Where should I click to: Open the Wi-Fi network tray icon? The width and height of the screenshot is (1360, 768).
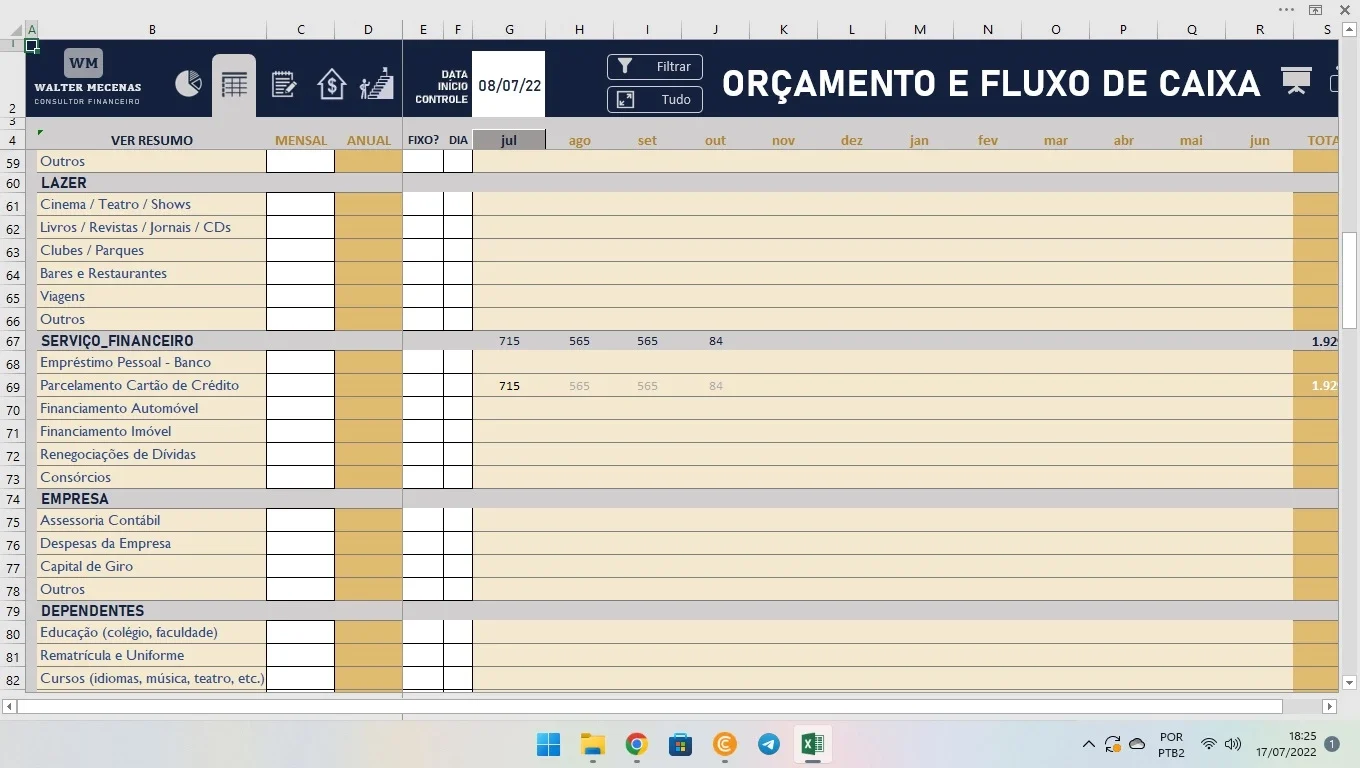click(1209, 745)
